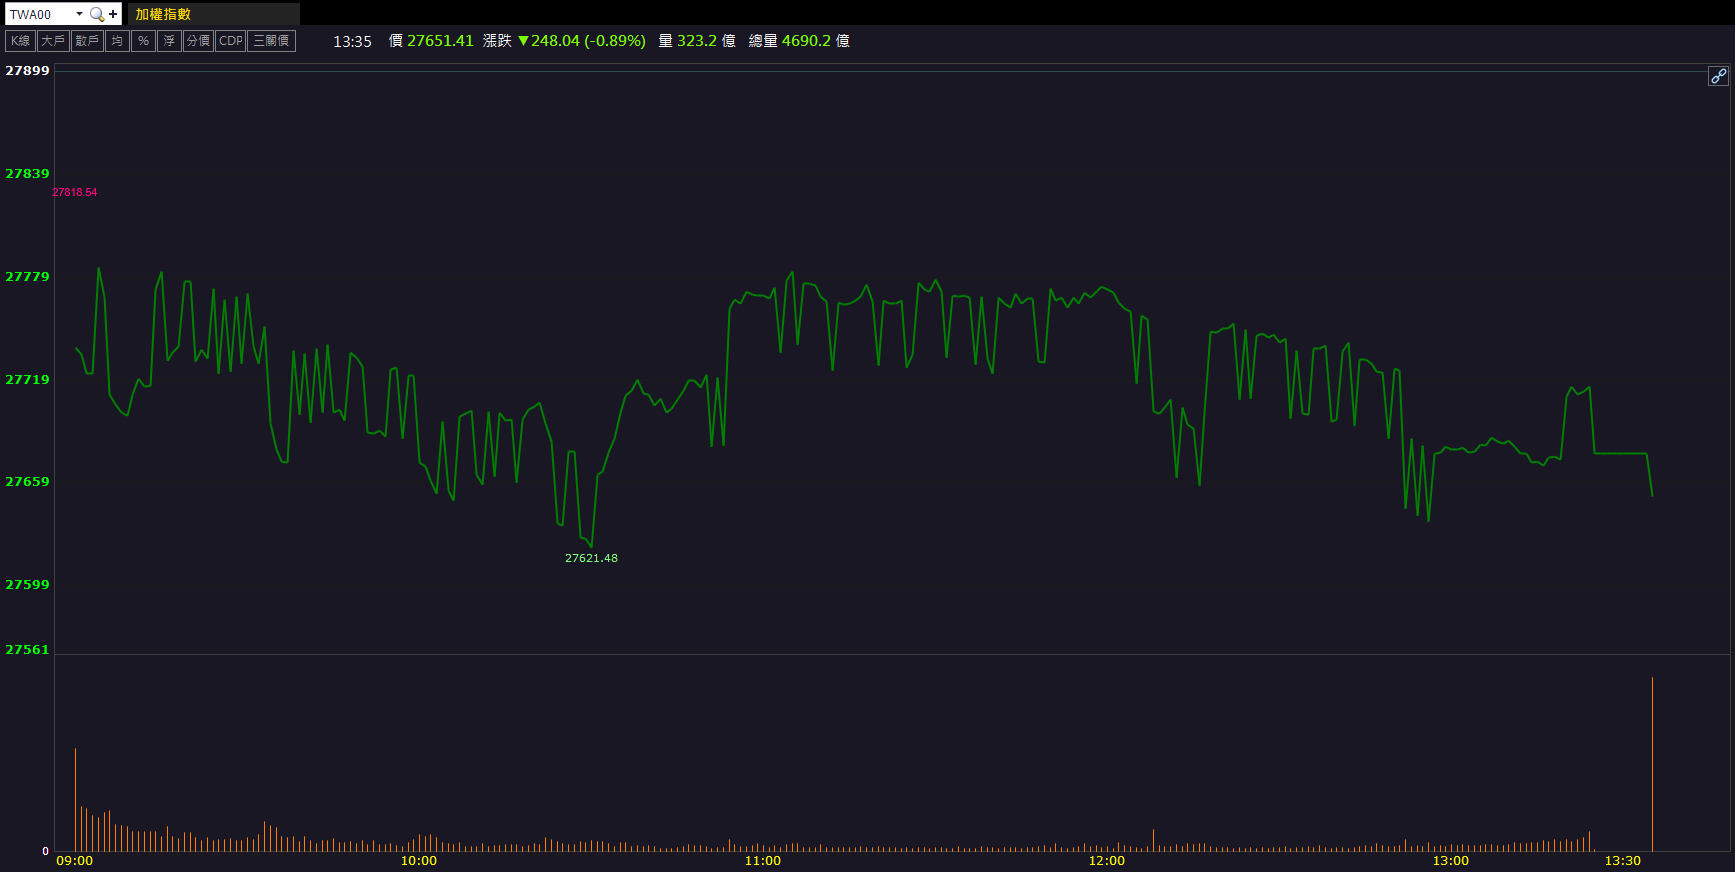Click the 13:30 closing volume bar
The width and height of the screenshot is (1735, 872).
point(1652,765)
